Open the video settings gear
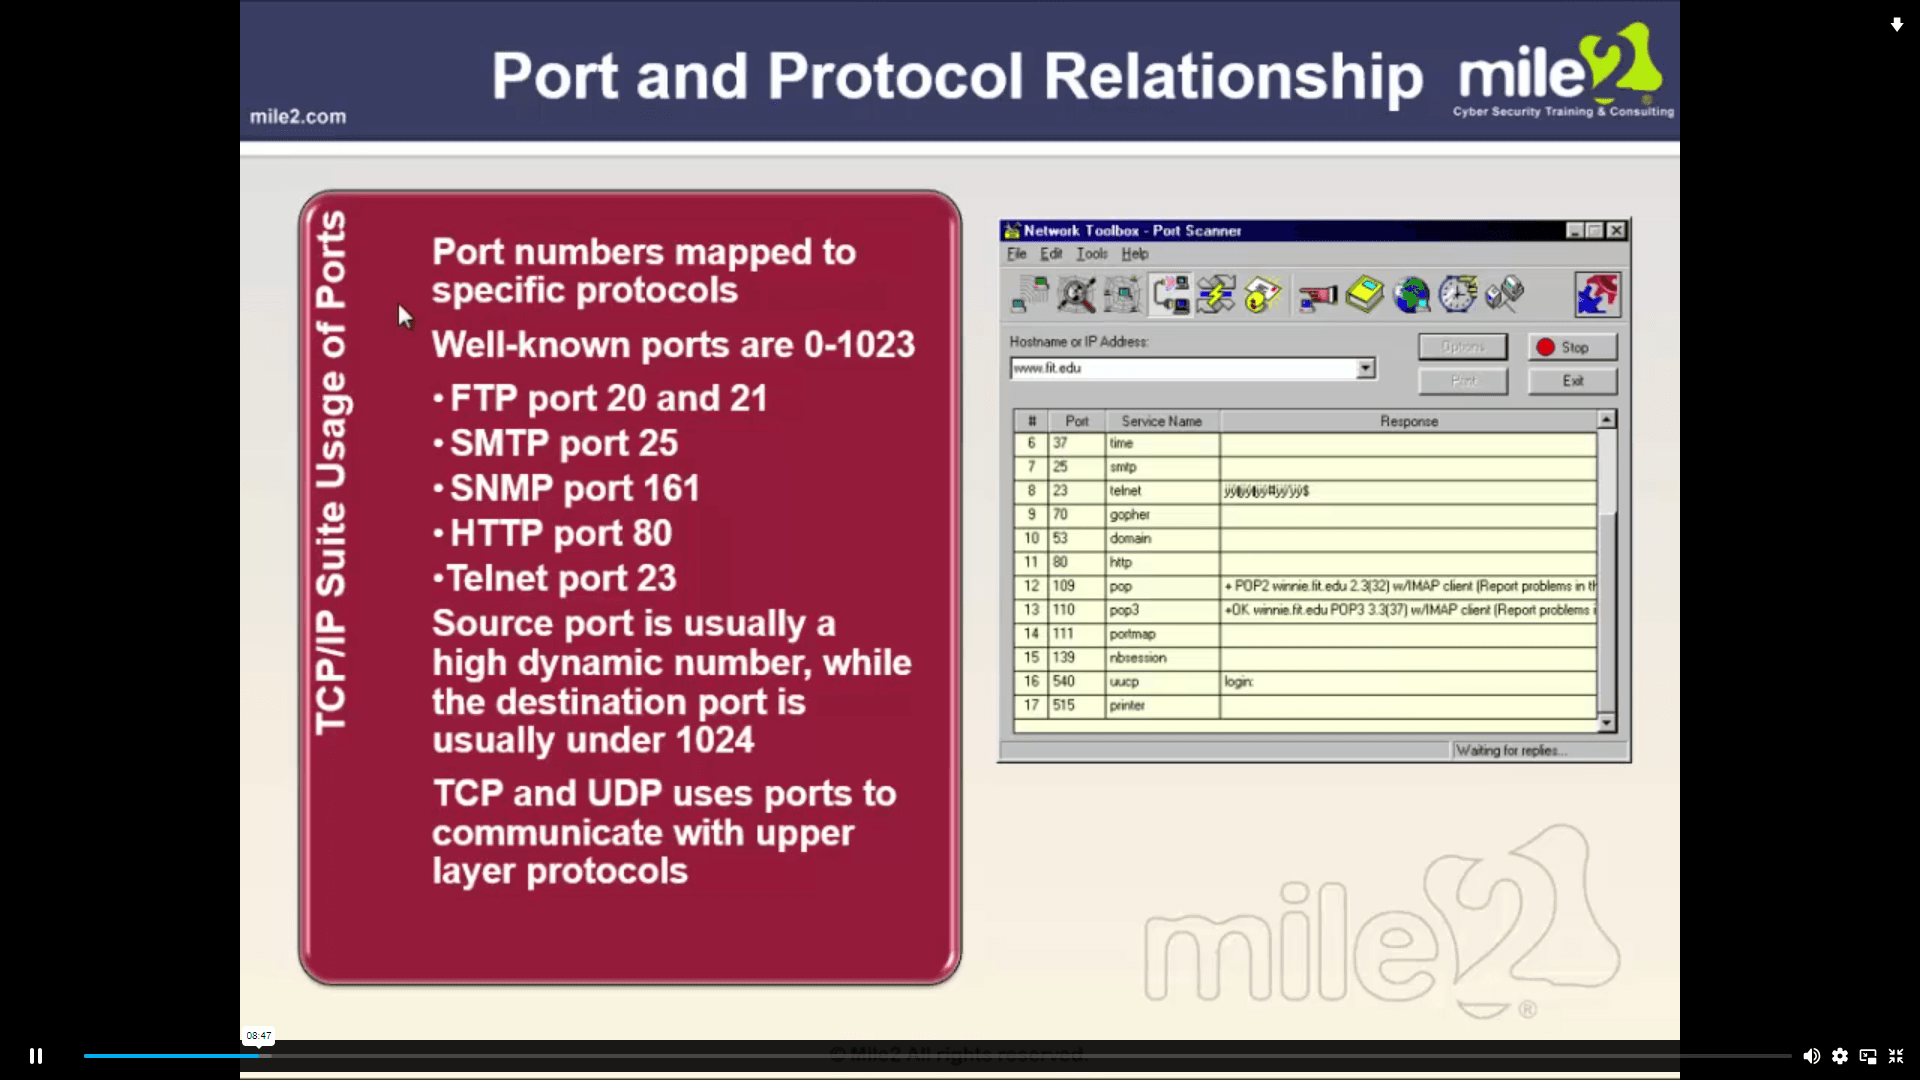1920x1080 pixels. pos(1840,1056)
